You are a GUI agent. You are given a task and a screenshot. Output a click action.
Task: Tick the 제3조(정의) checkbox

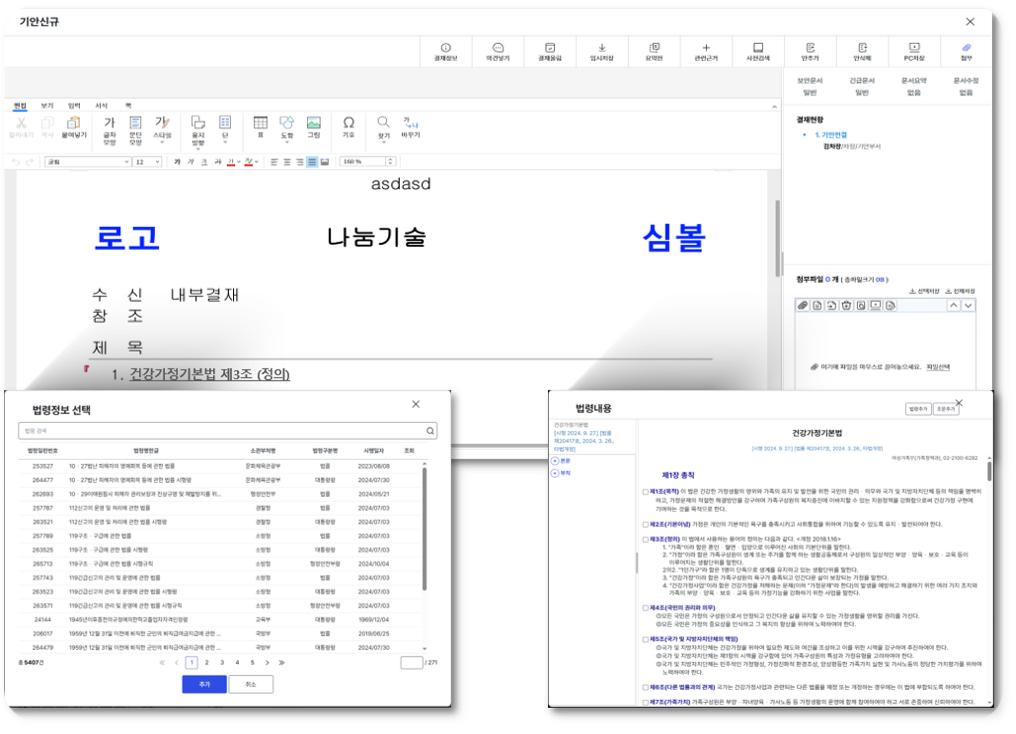pyautogui.click(x=645, y=539)
